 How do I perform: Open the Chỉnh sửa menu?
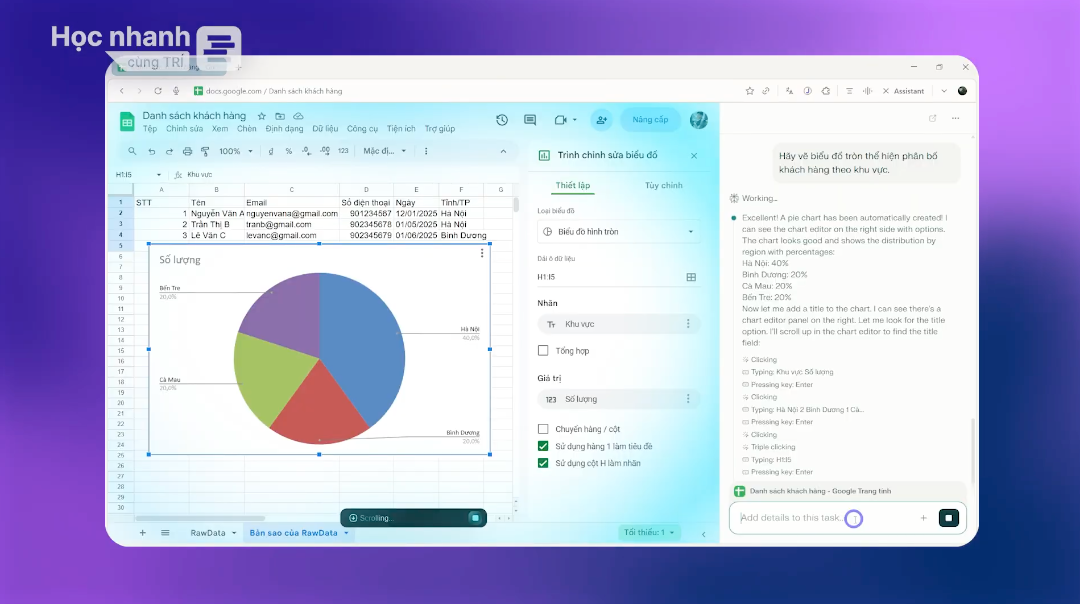184,129
